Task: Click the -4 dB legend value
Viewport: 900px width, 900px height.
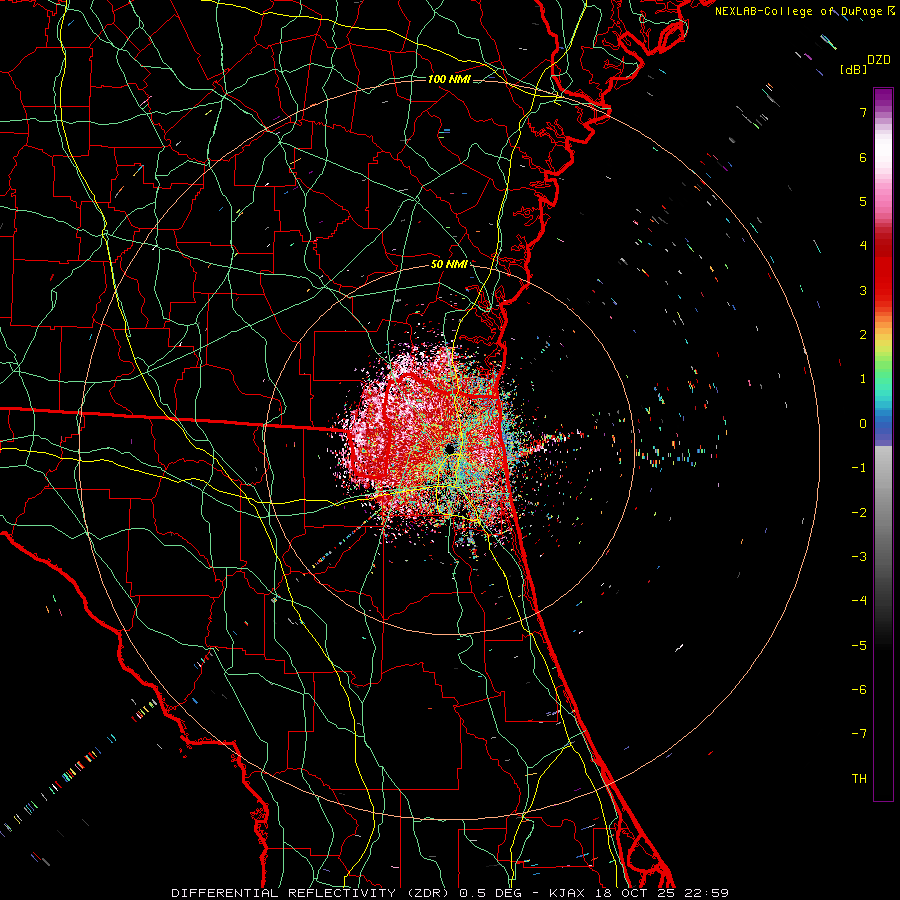Action: coord(859,601)
